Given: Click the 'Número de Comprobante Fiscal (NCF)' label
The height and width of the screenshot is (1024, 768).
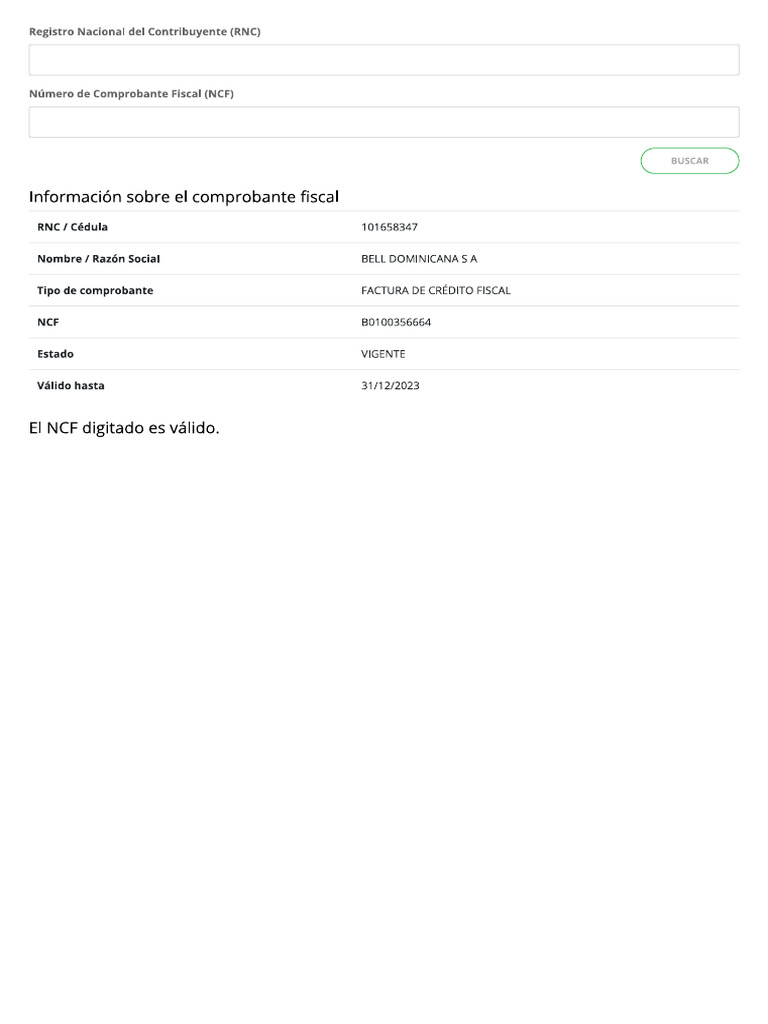Looking at the screenshot, I should 131,93.
